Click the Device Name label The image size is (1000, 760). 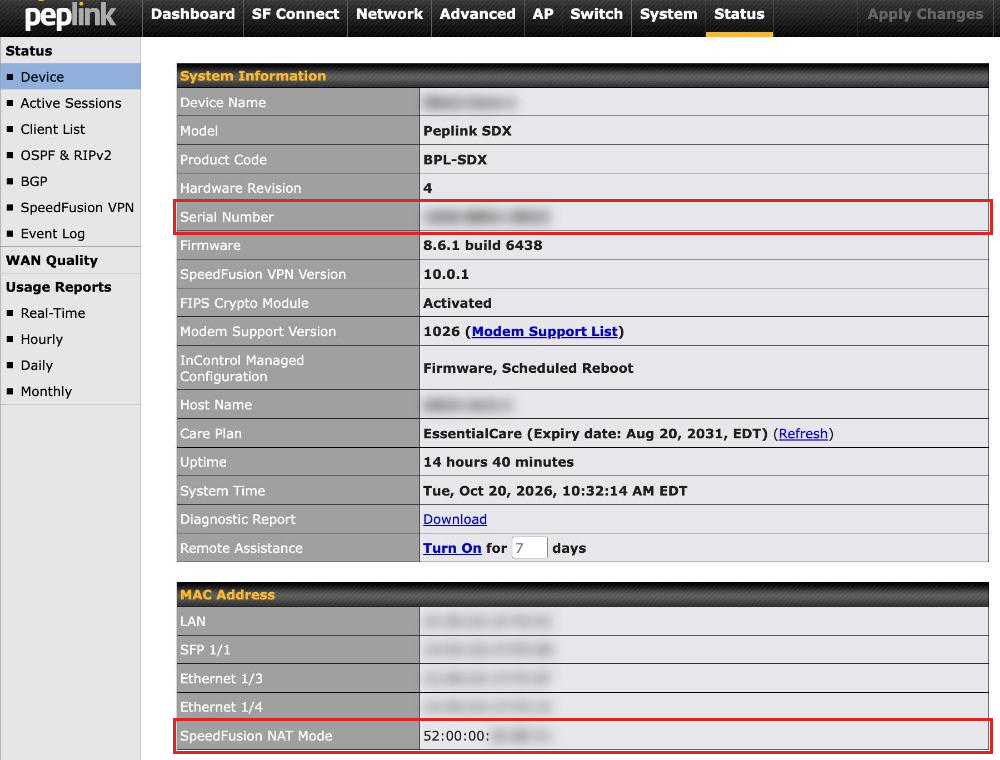pyautogui.click(x=223, y=102)
